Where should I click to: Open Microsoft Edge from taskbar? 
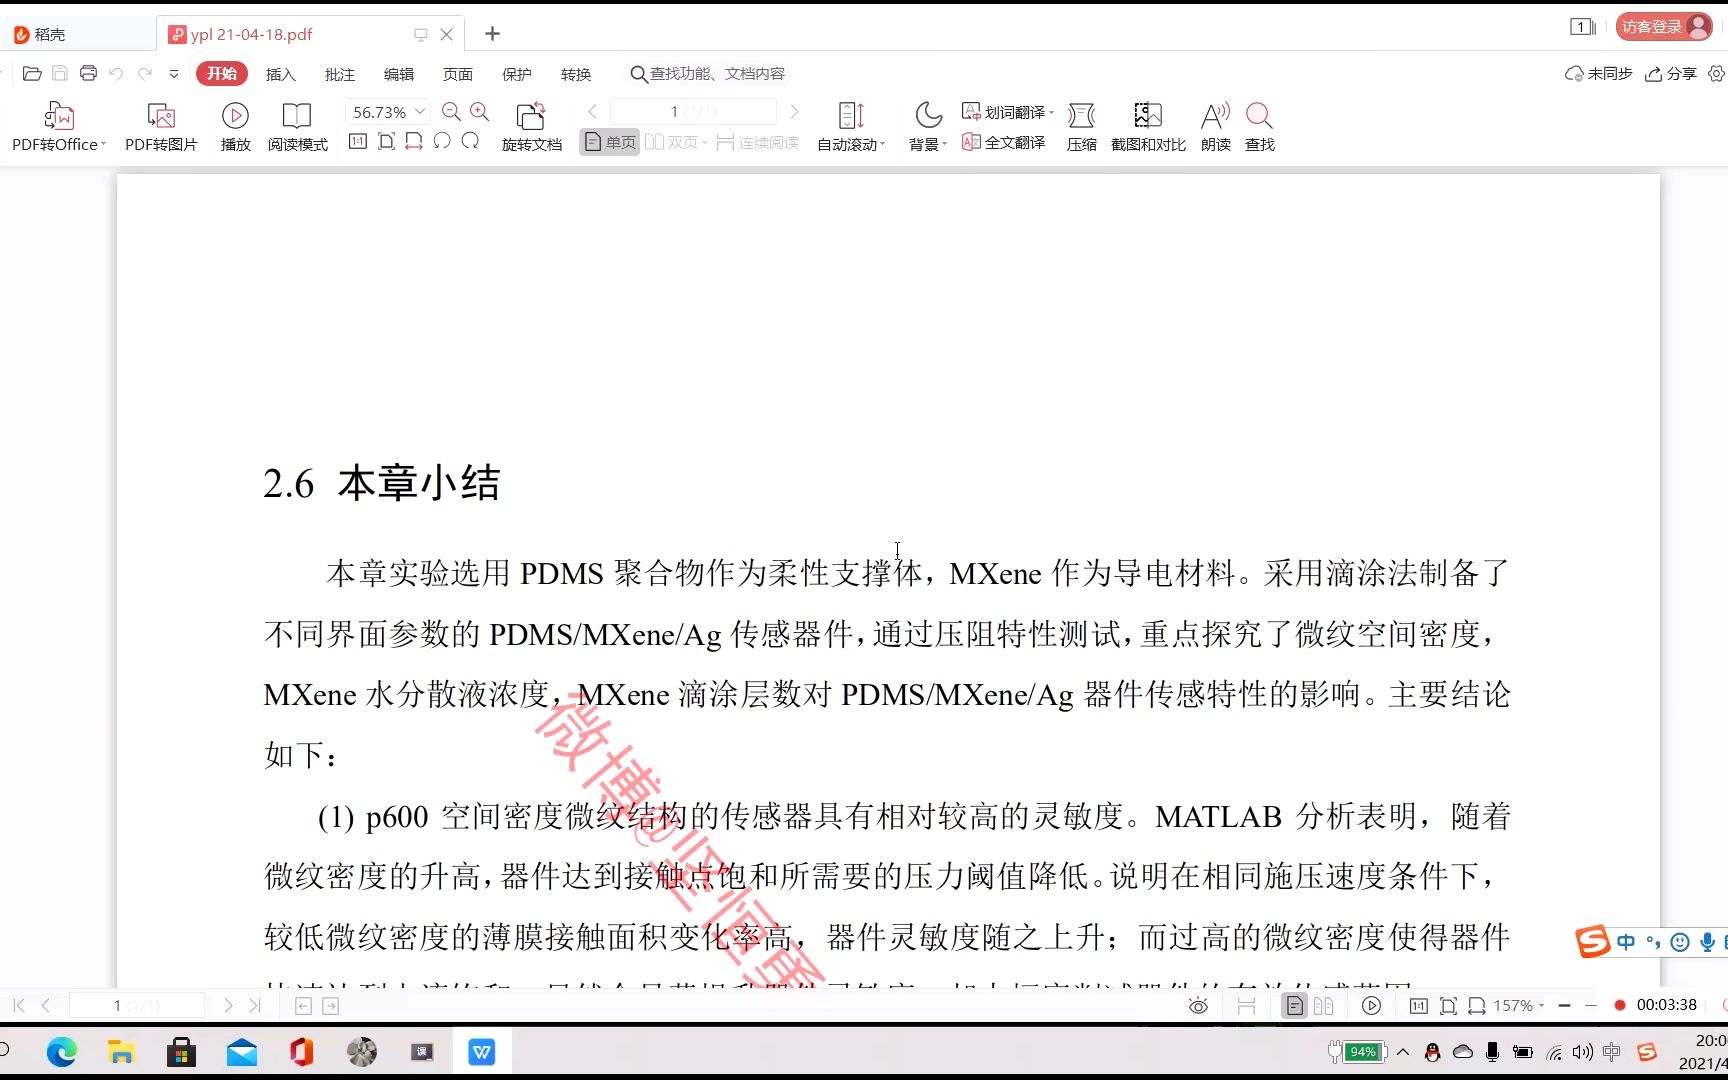[x=61, y=1052]
